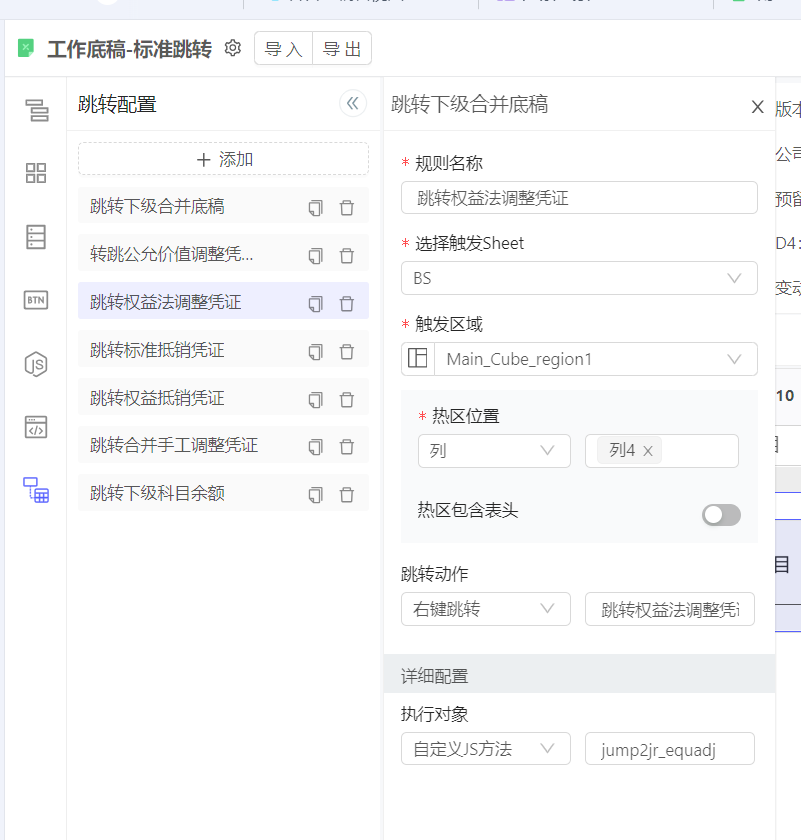Click the 规则名称 input field
The image size is (801, 840).
click(x=579, y=198)
